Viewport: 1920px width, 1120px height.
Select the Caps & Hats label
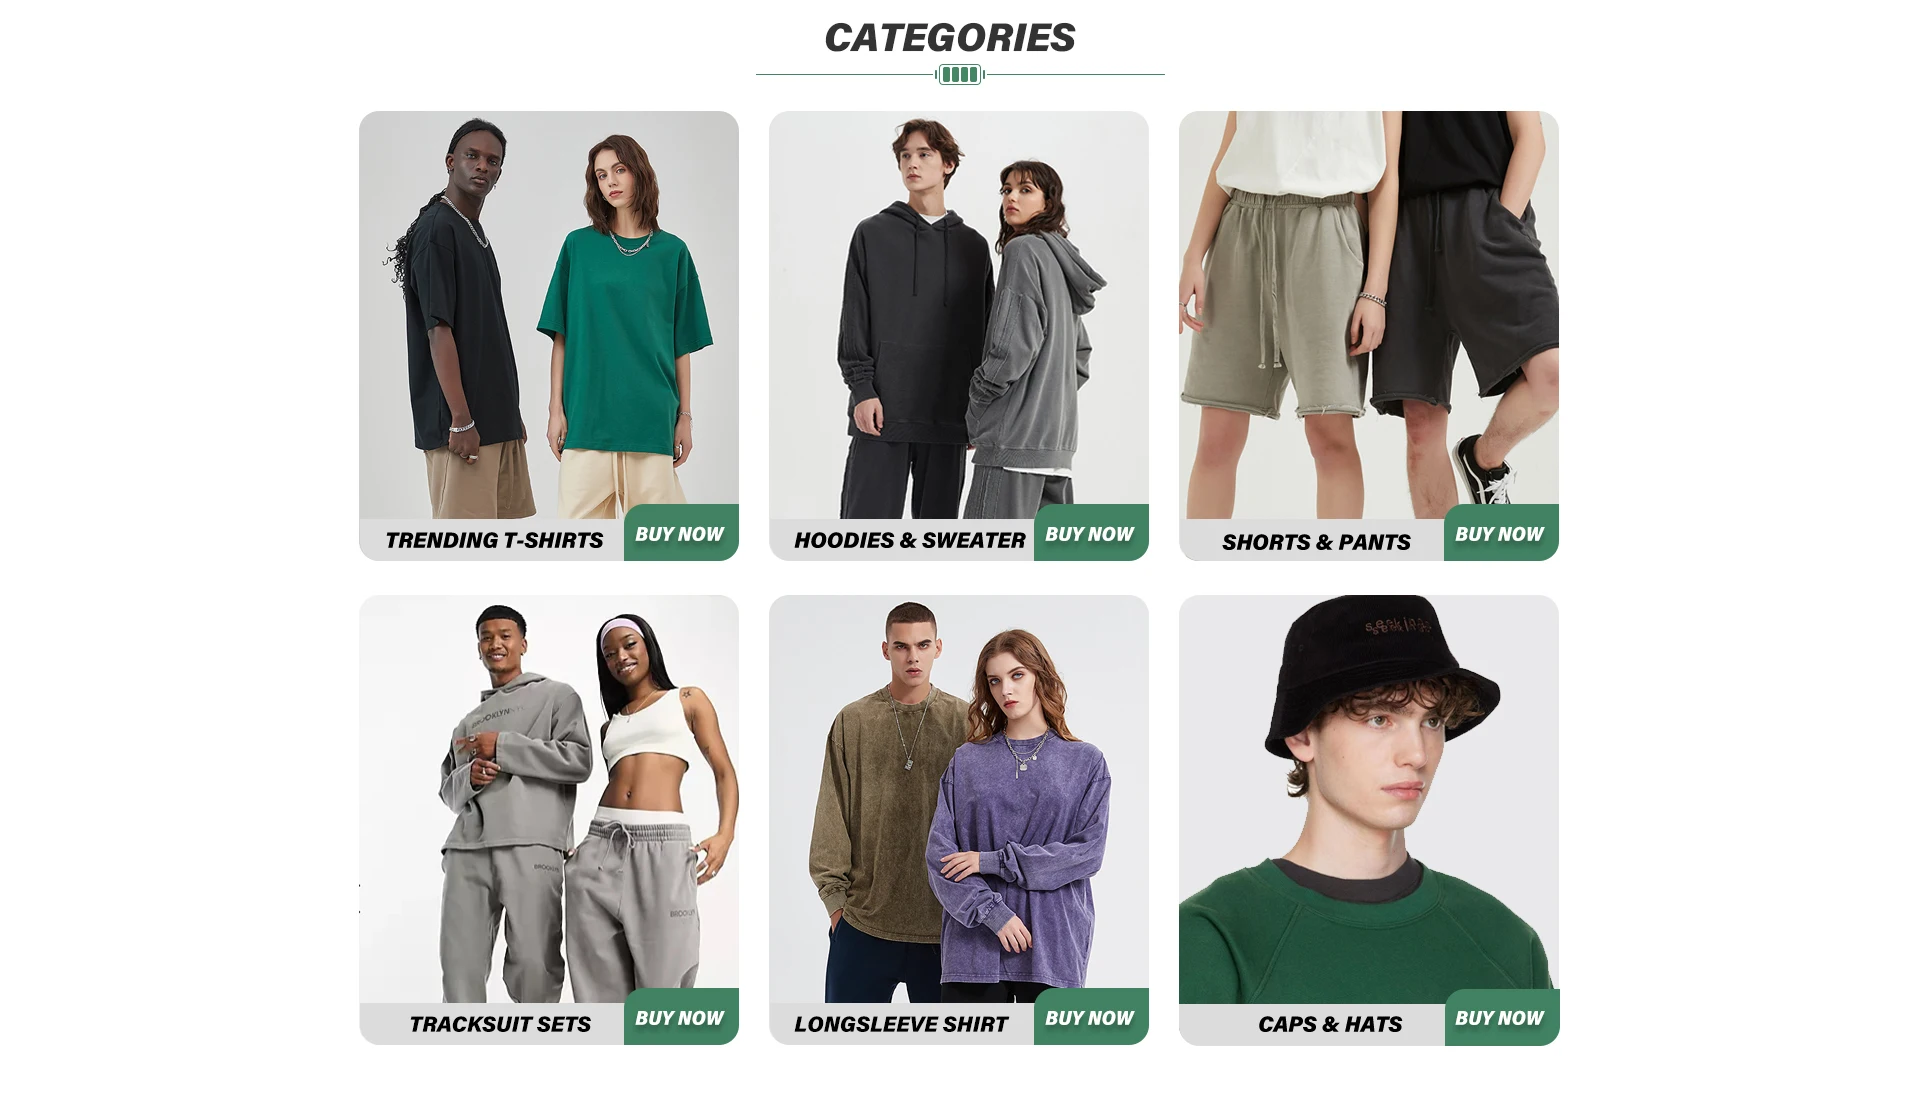[x=1330, y=1024]
